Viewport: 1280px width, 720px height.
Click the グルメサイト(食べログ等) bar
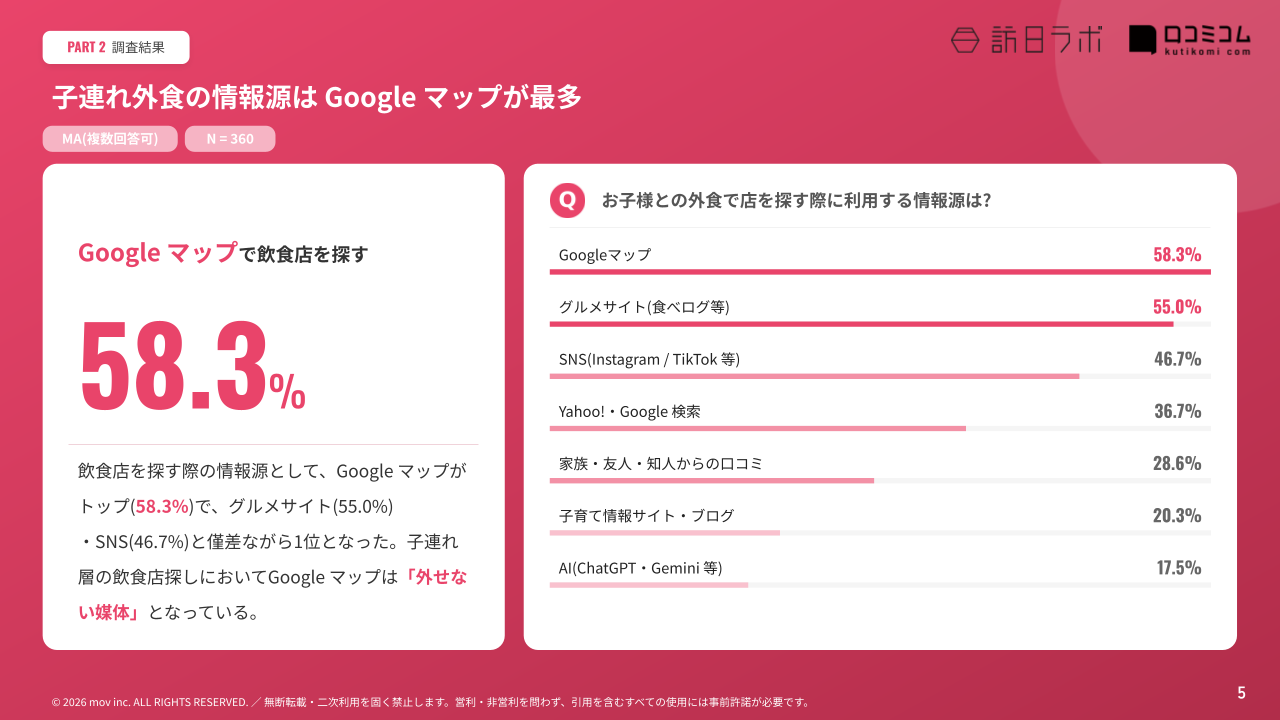coord(861,324)
